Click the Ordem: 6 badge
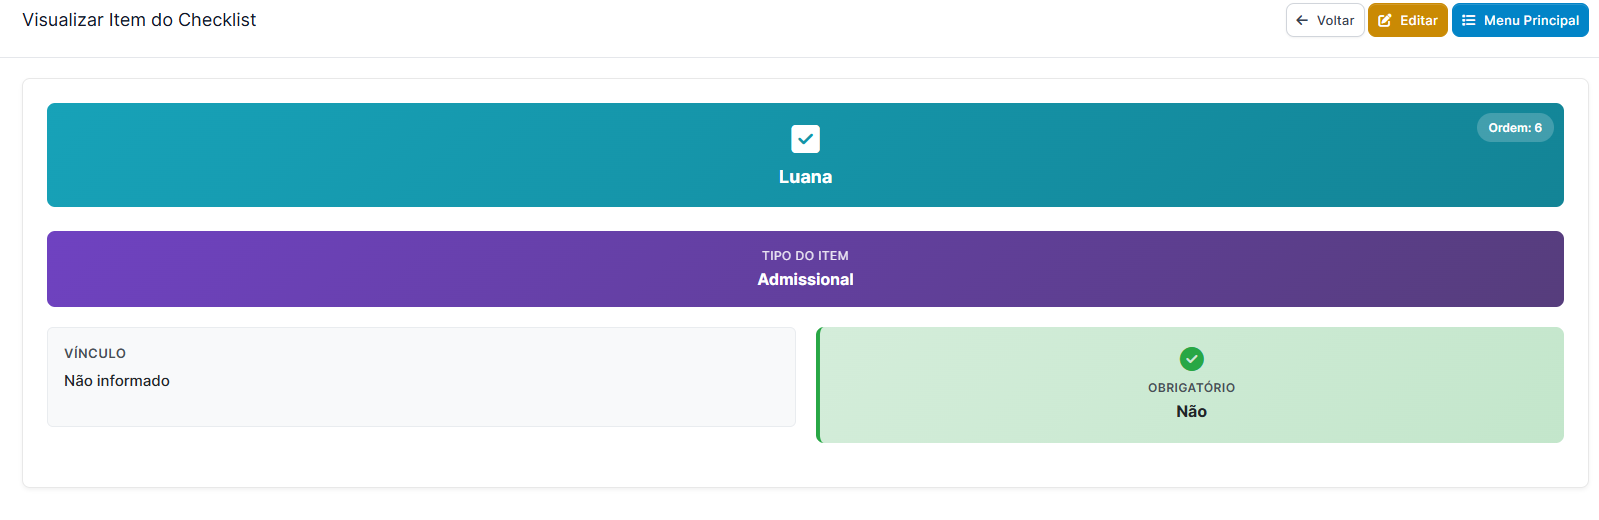1599x520 pixels. (1515, 128)
